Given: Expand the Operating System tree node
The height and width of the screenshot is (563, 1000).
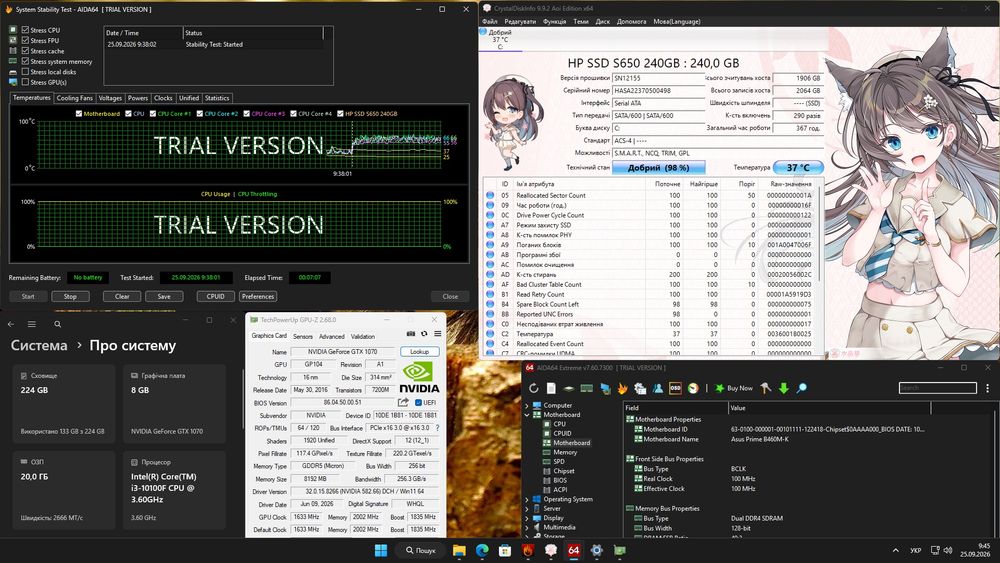Looking at the screenshot, I should coord(527,499).
